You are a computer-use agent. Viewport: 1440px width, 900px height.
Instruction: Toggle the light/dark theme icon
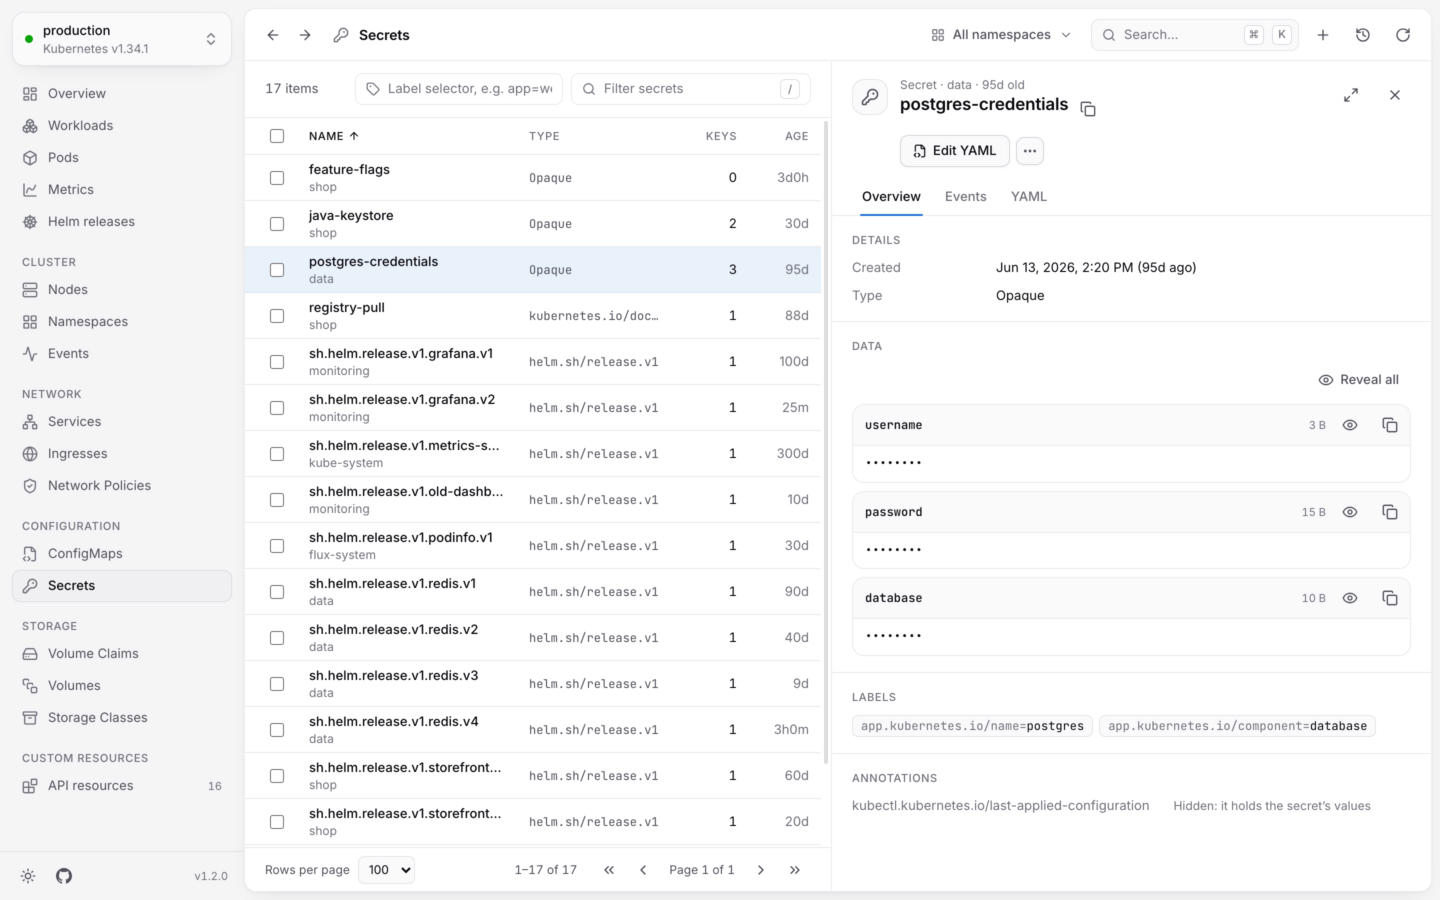pyautogui.click(x=28, y=876)
